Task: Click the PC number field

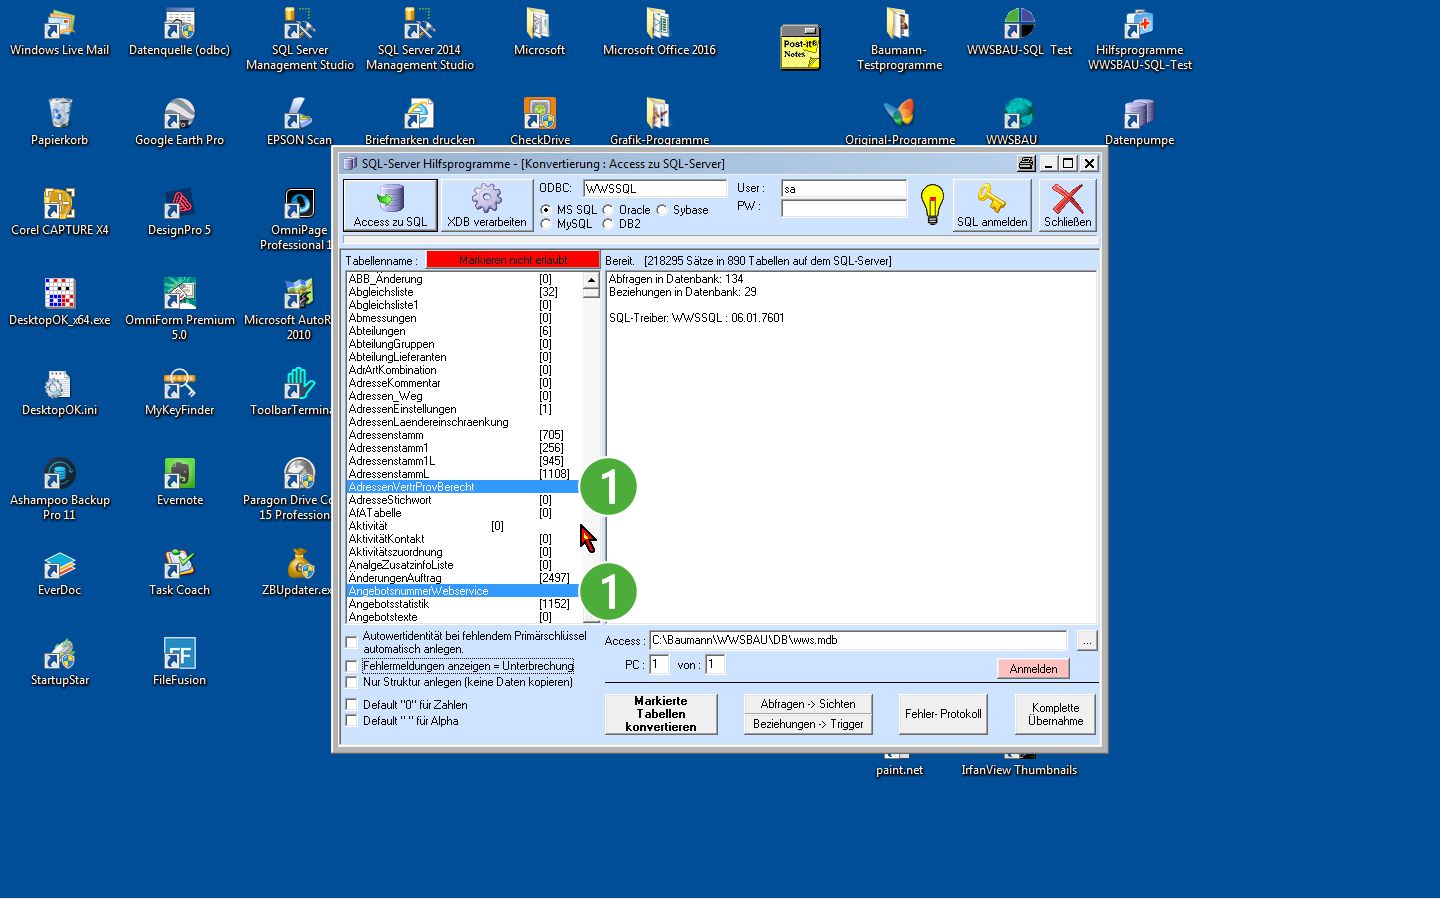Action: (x=659, y=664)
